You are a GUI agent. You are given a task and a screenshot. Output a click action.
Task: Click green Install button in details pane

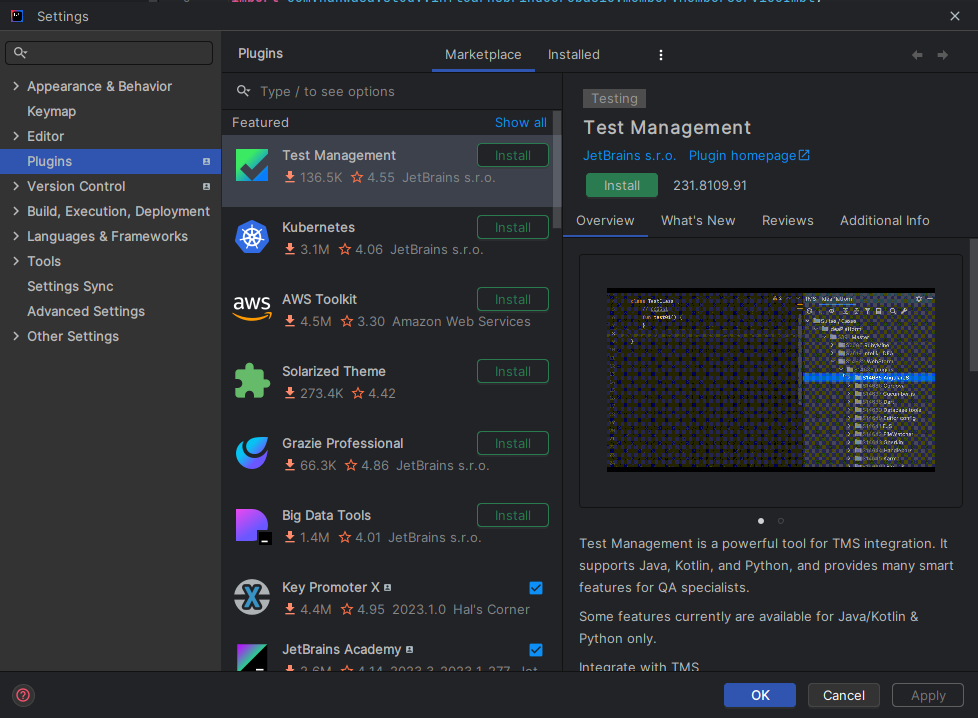point(621,185)
